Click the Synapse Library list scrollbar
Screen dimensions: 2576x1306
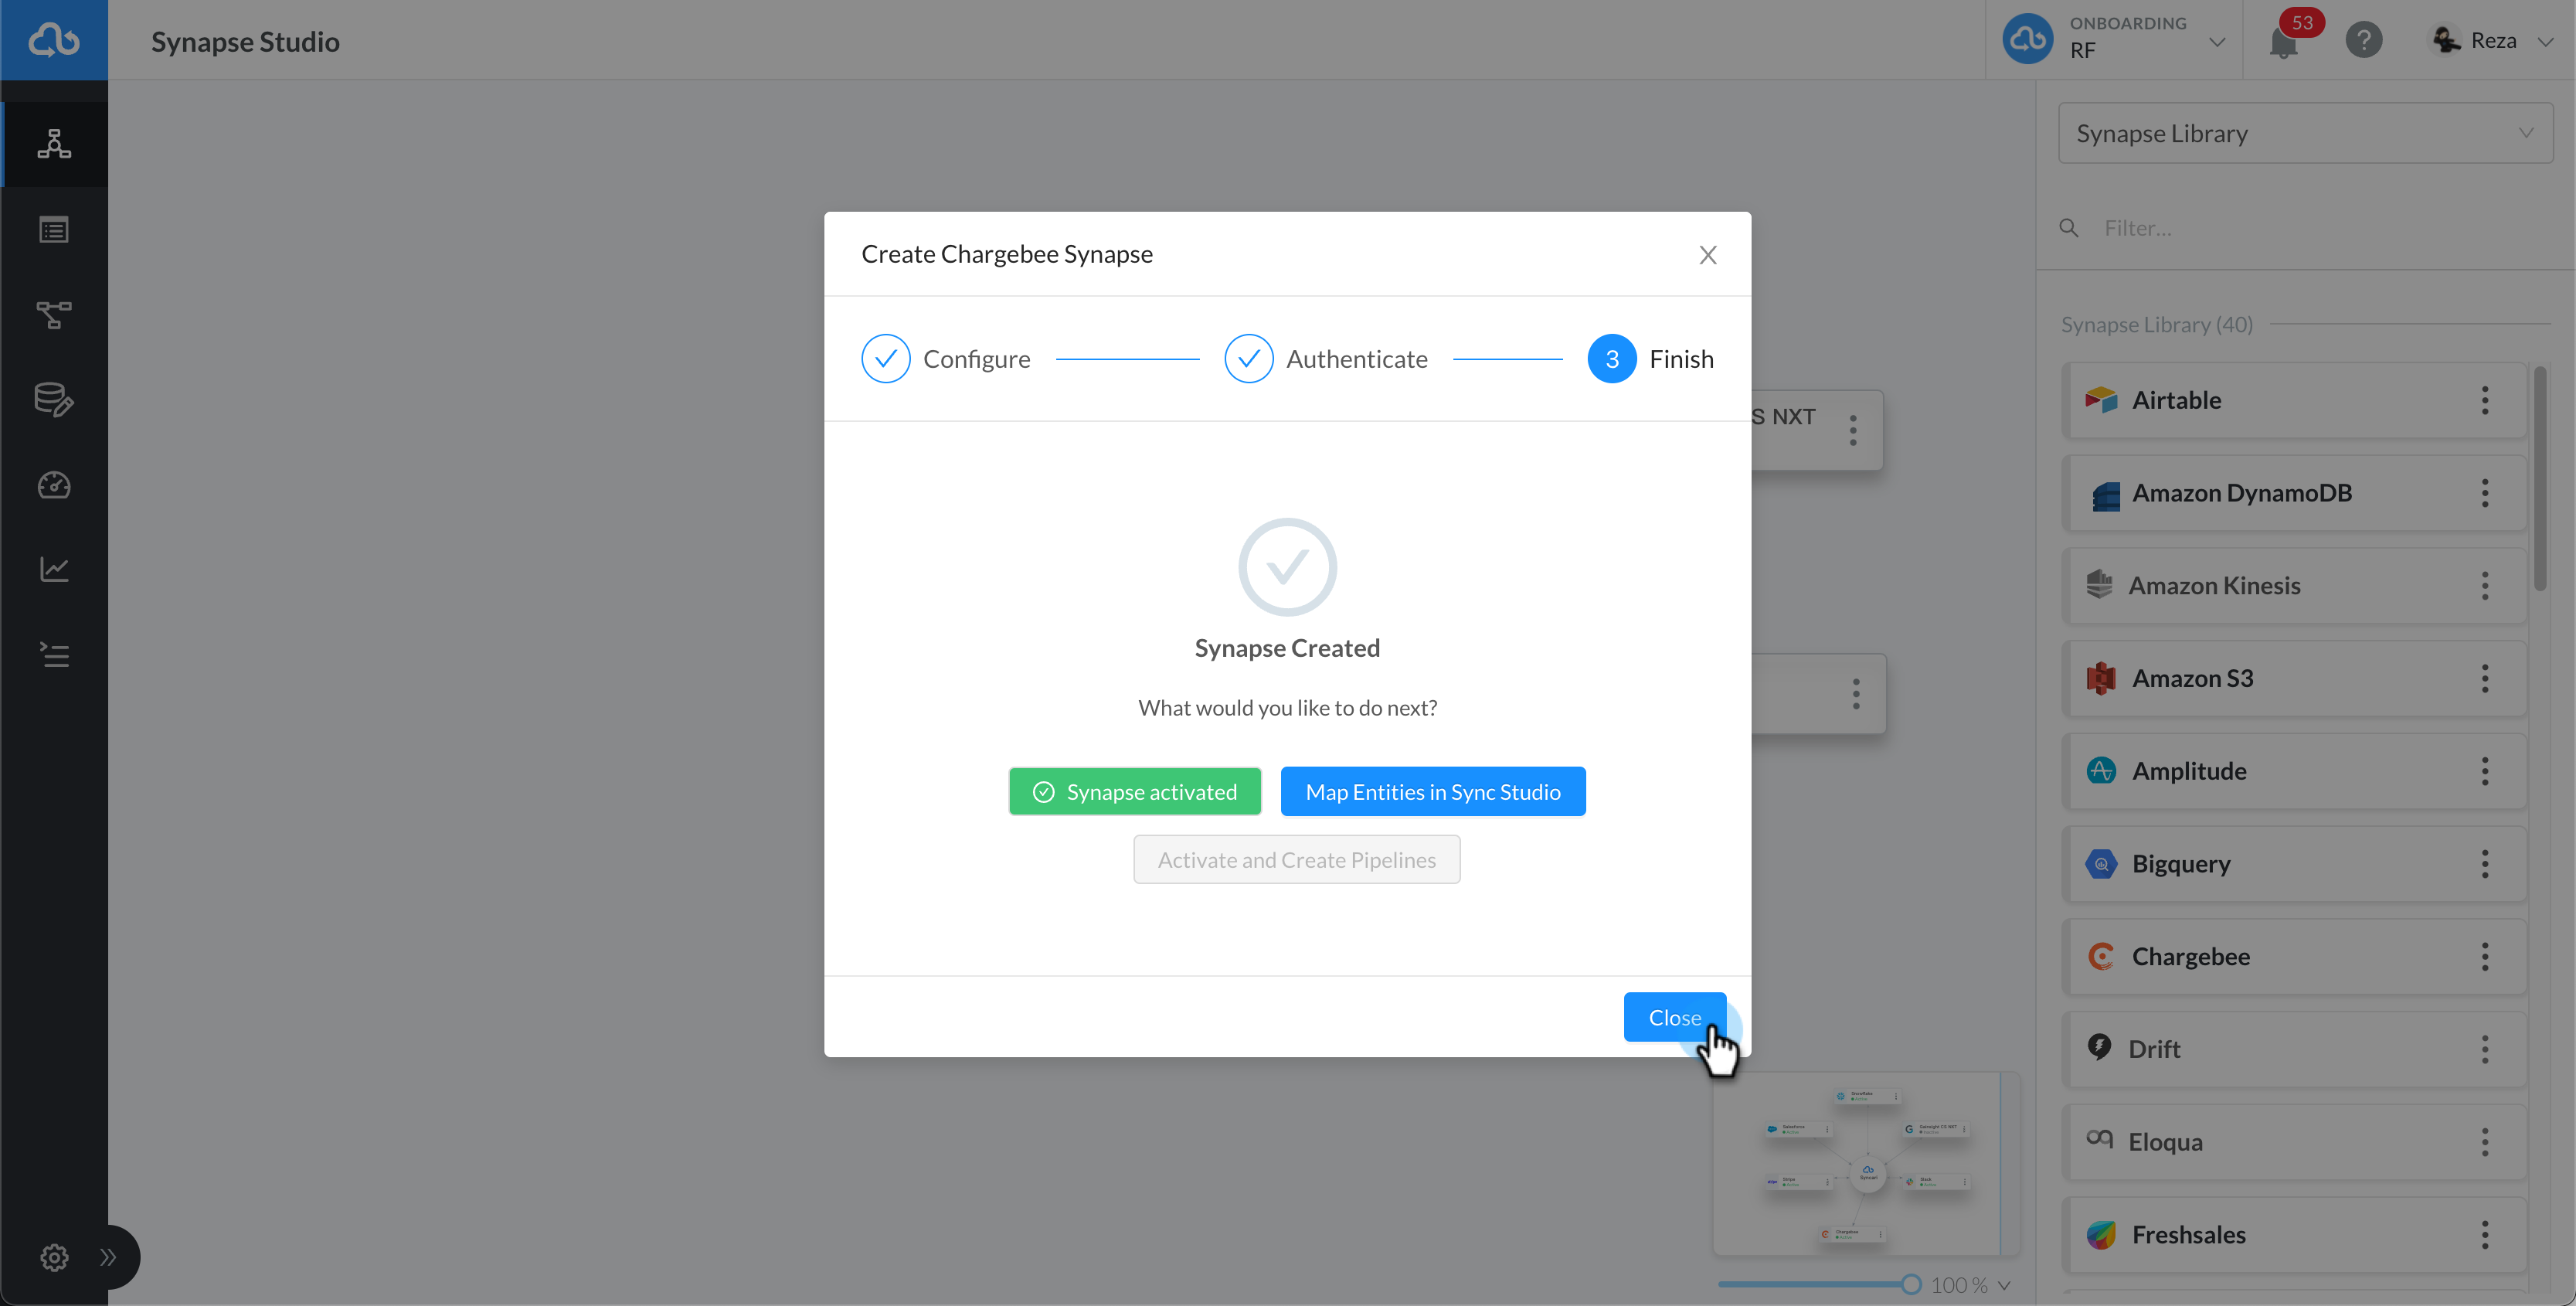pyautogui.click(x=2540, y=479)
